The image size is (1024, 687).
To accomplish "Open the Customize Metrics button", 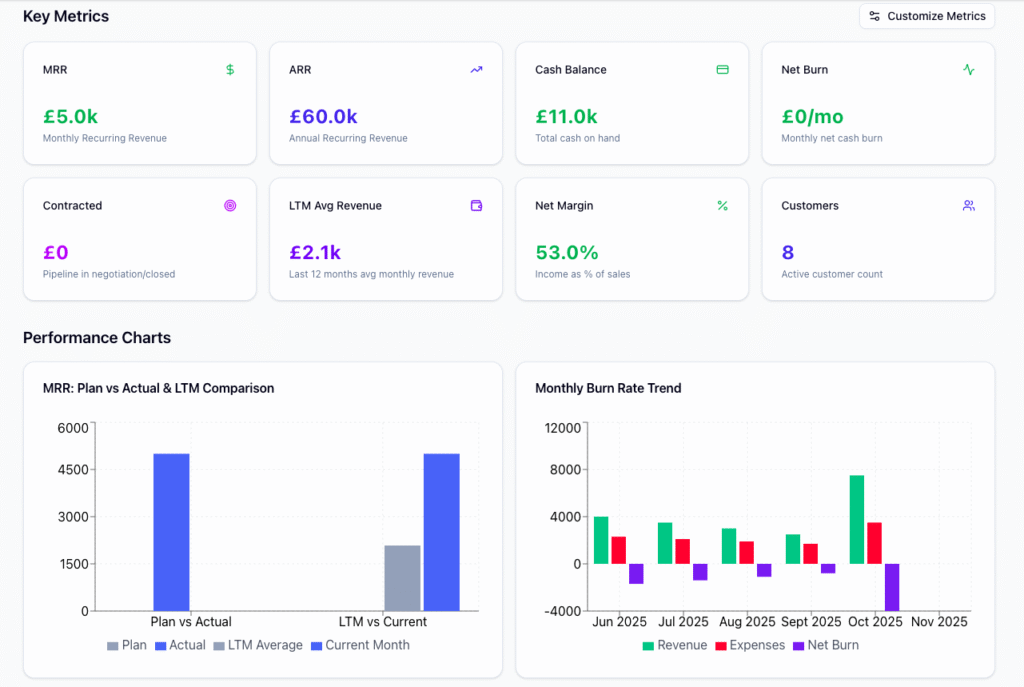I will 927,16.
